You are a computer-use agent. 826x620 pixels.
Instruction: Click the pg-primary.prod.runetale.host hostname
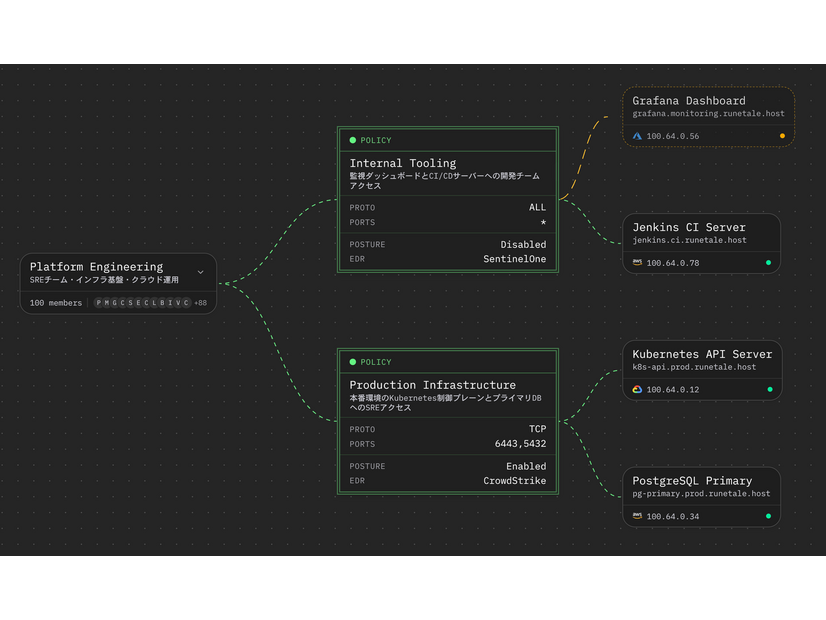701,494
